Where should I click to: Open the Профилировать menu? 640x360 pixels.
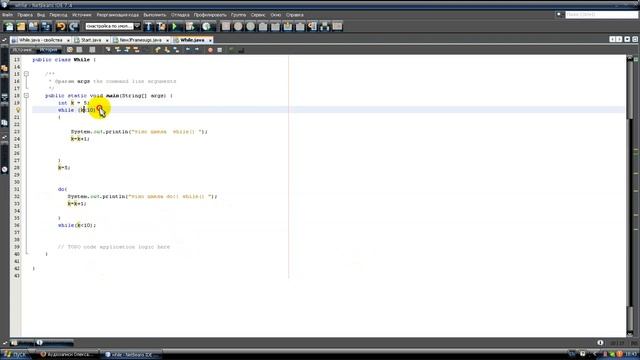[210, 15]
